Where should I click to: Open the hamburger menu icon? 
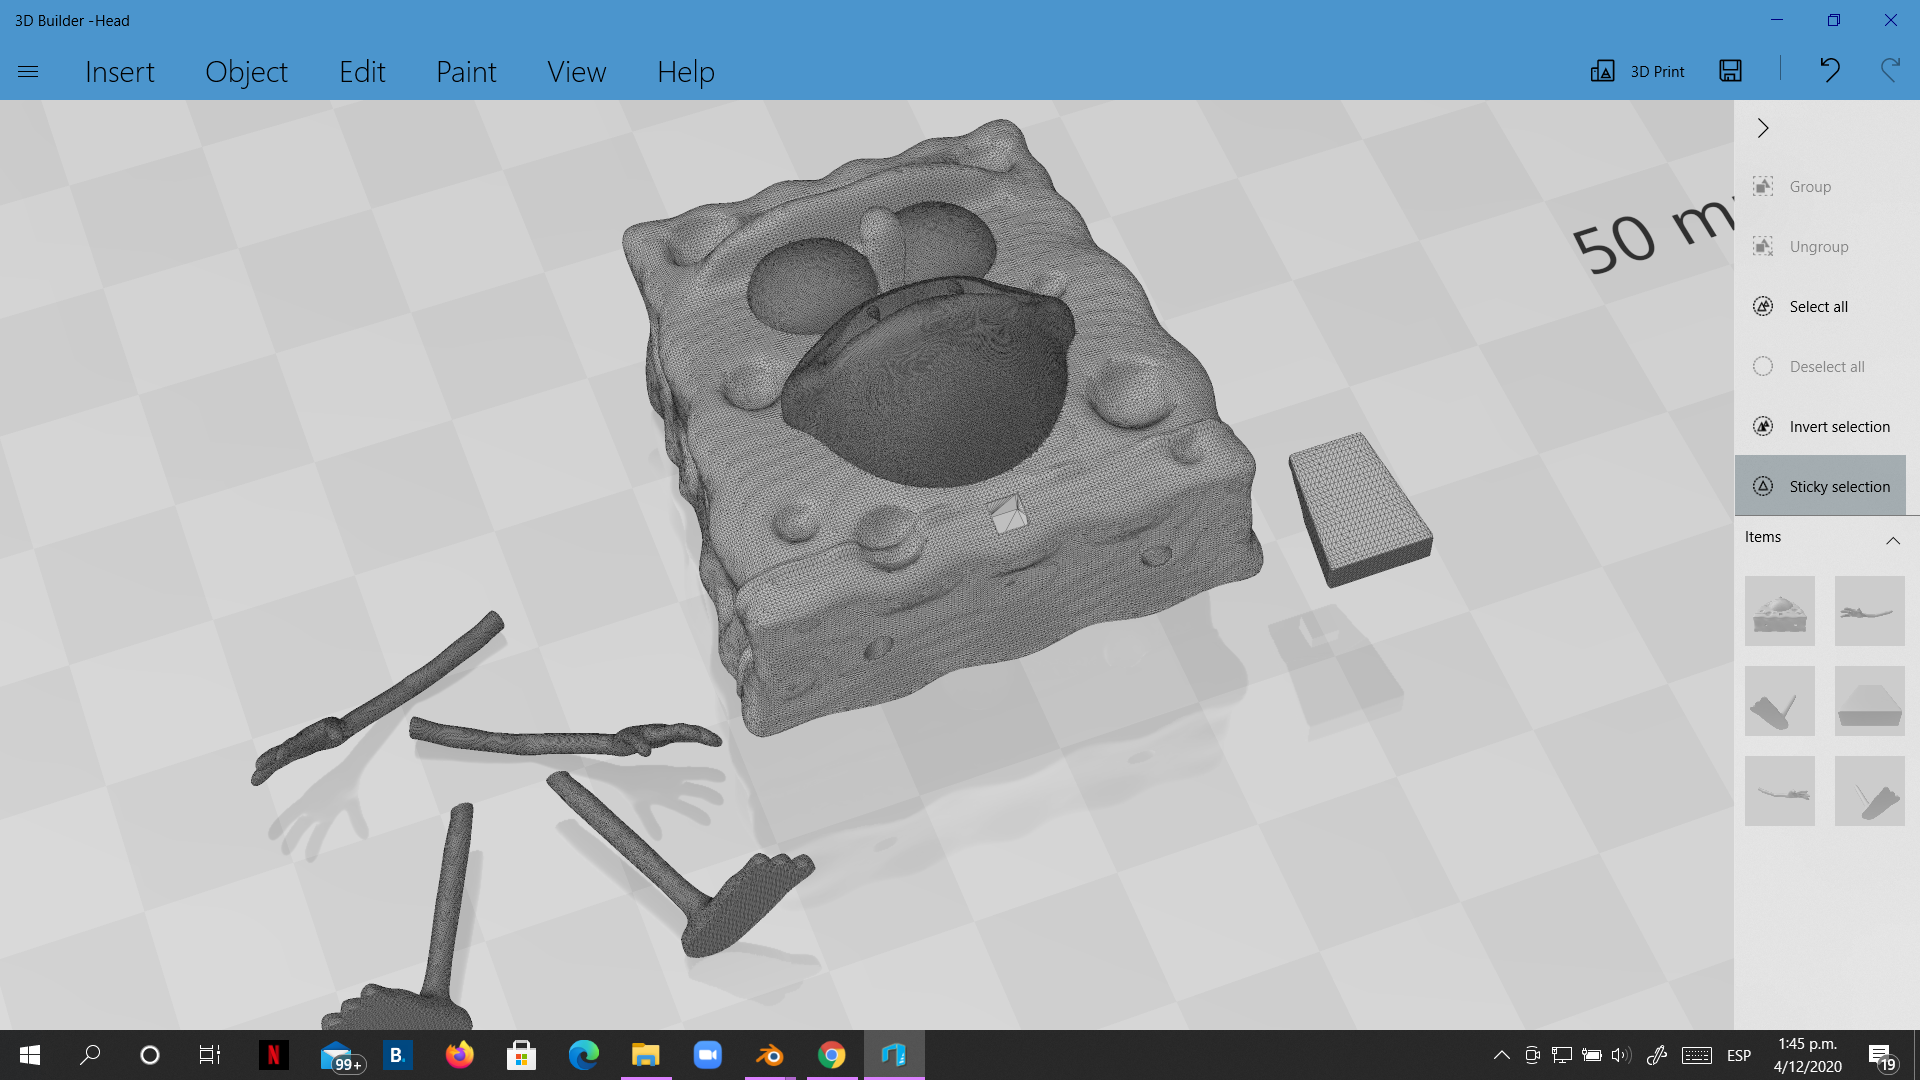coord(28,71)
